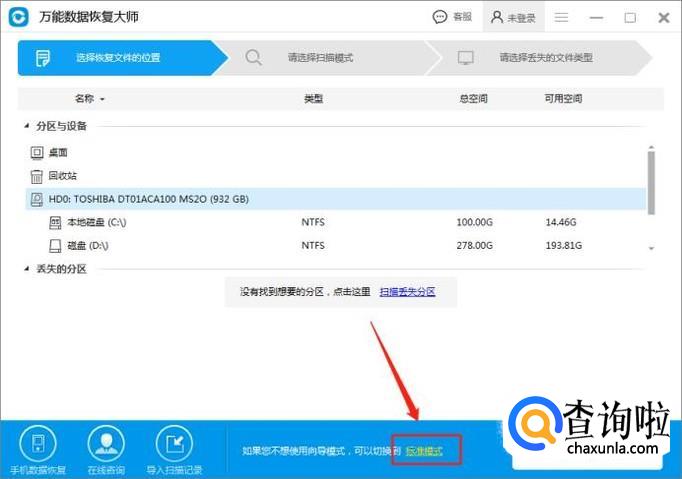The image size is (682, 479).
Task: Click the desktop icon beside 桌面
Action: click(37, 153)
